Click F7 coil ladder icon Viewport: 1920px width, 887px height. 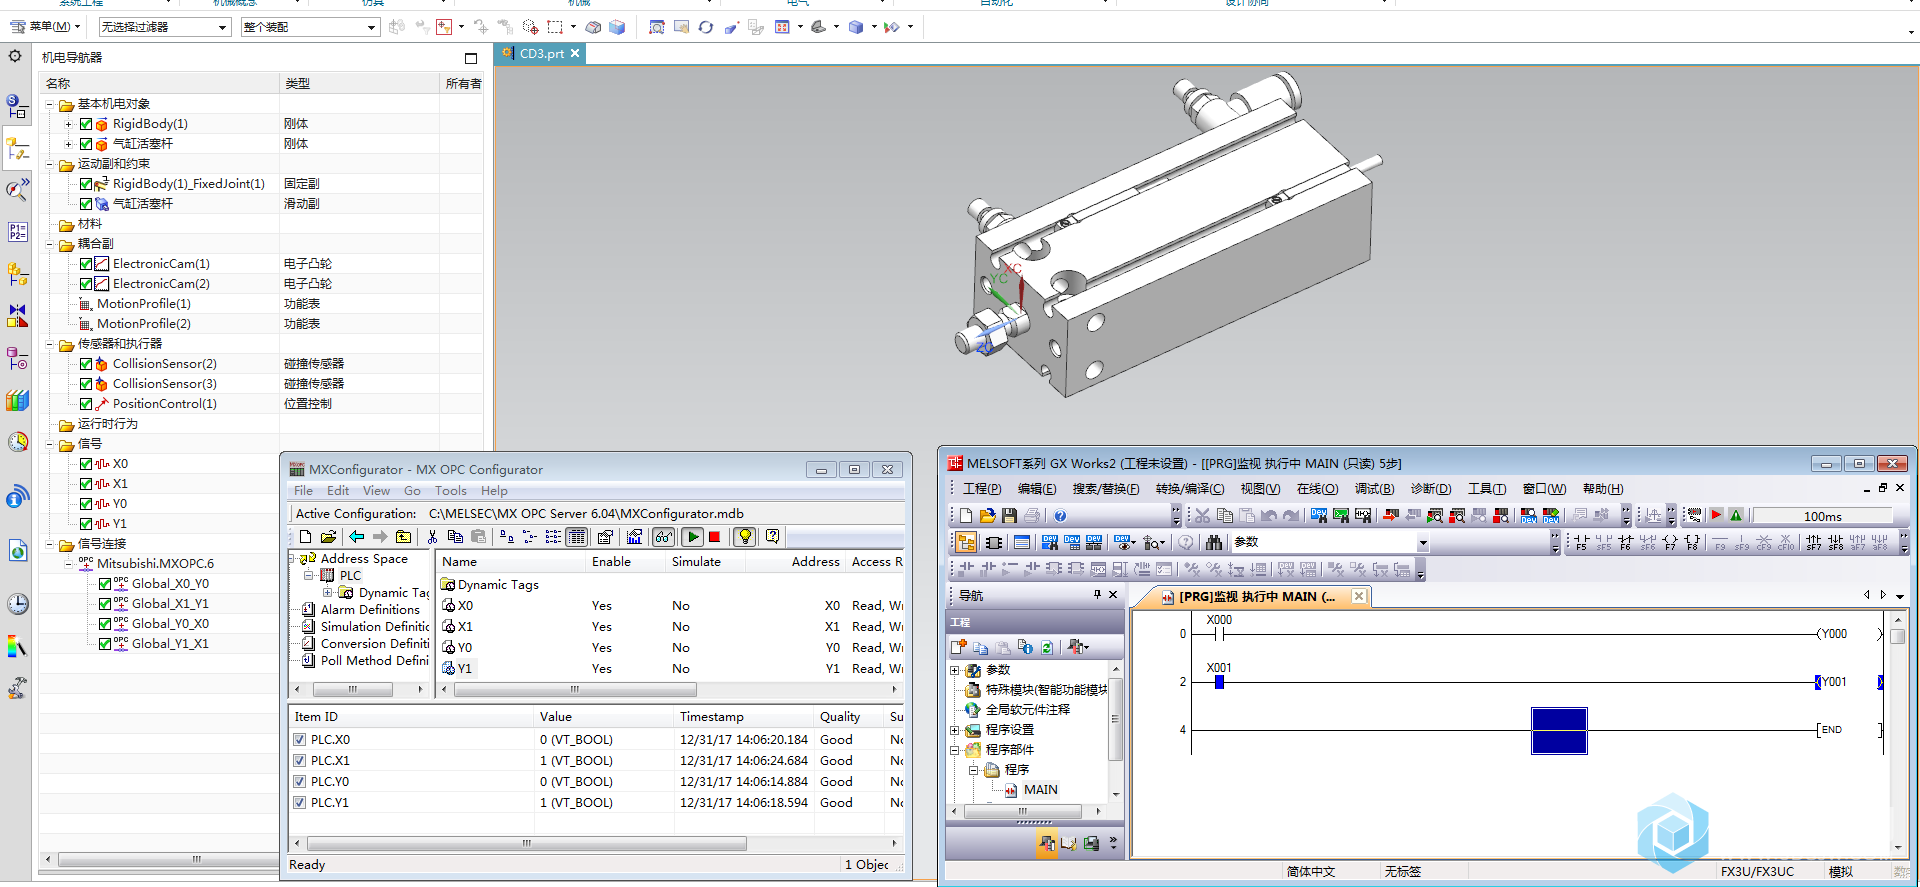point(1670,542)
